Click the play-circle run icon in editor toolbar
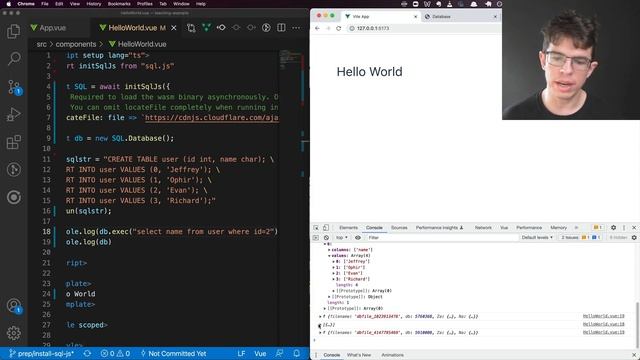640x360 pixels. pos(266,28)
